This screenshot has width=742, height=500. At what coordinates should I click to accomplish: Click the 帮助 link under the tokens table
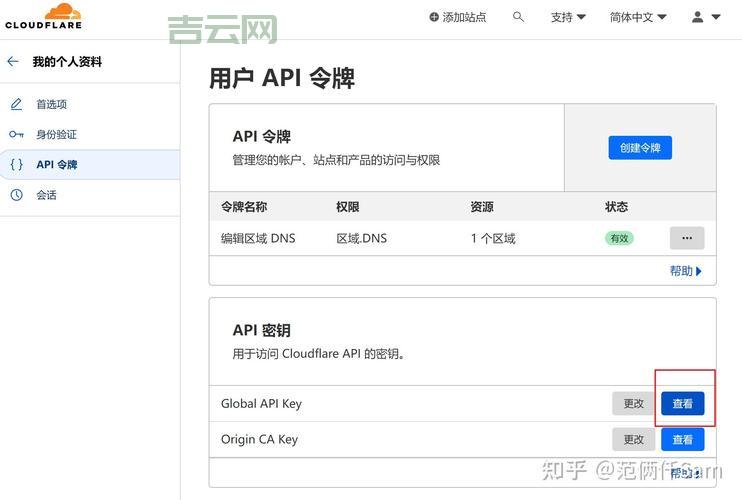tap(686, 271)
